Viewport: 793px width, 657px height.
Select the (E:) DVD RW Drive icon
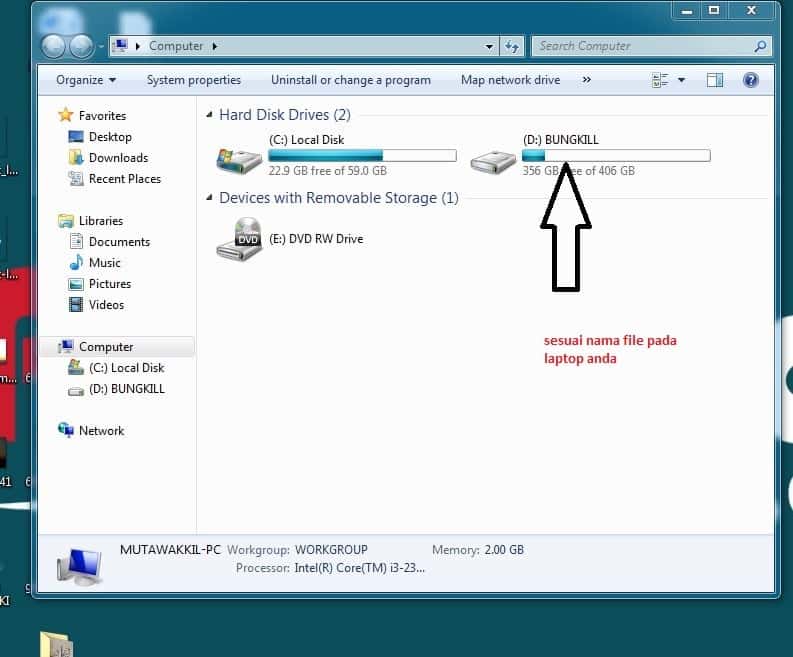(239, 239)
